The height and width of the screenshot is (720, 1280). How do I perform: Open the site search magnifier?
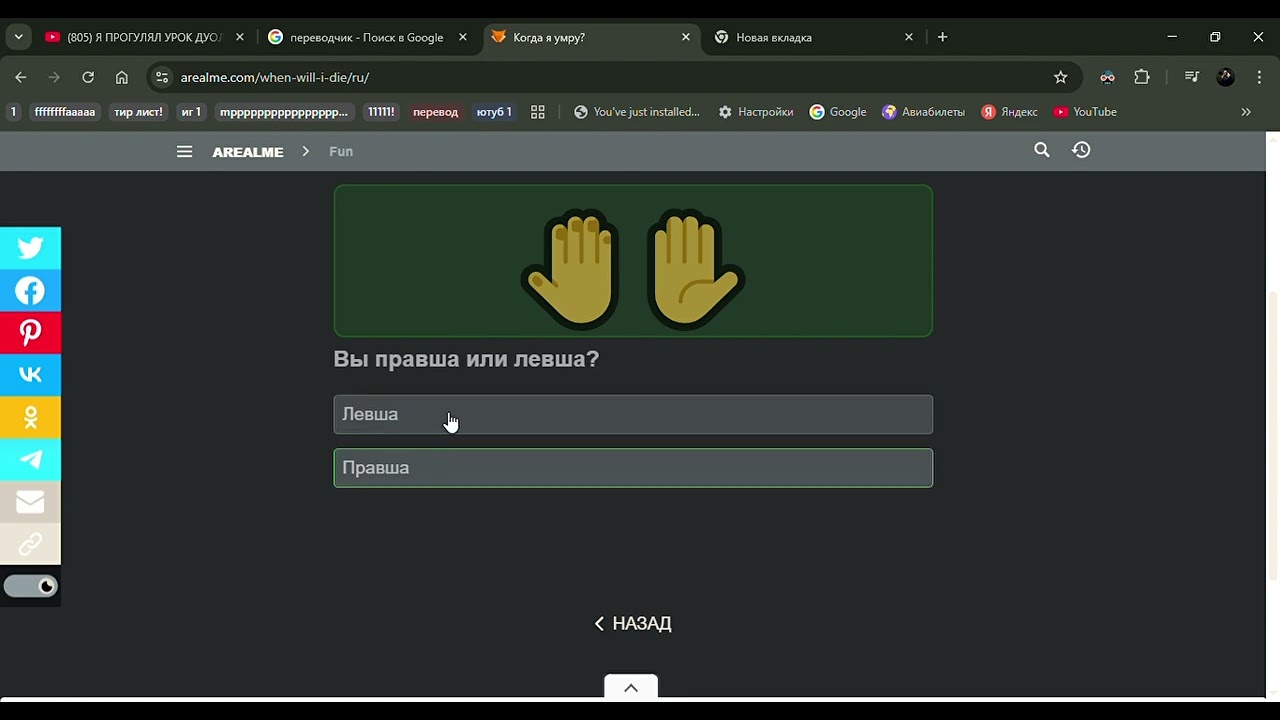click(x=1041, y=150)
